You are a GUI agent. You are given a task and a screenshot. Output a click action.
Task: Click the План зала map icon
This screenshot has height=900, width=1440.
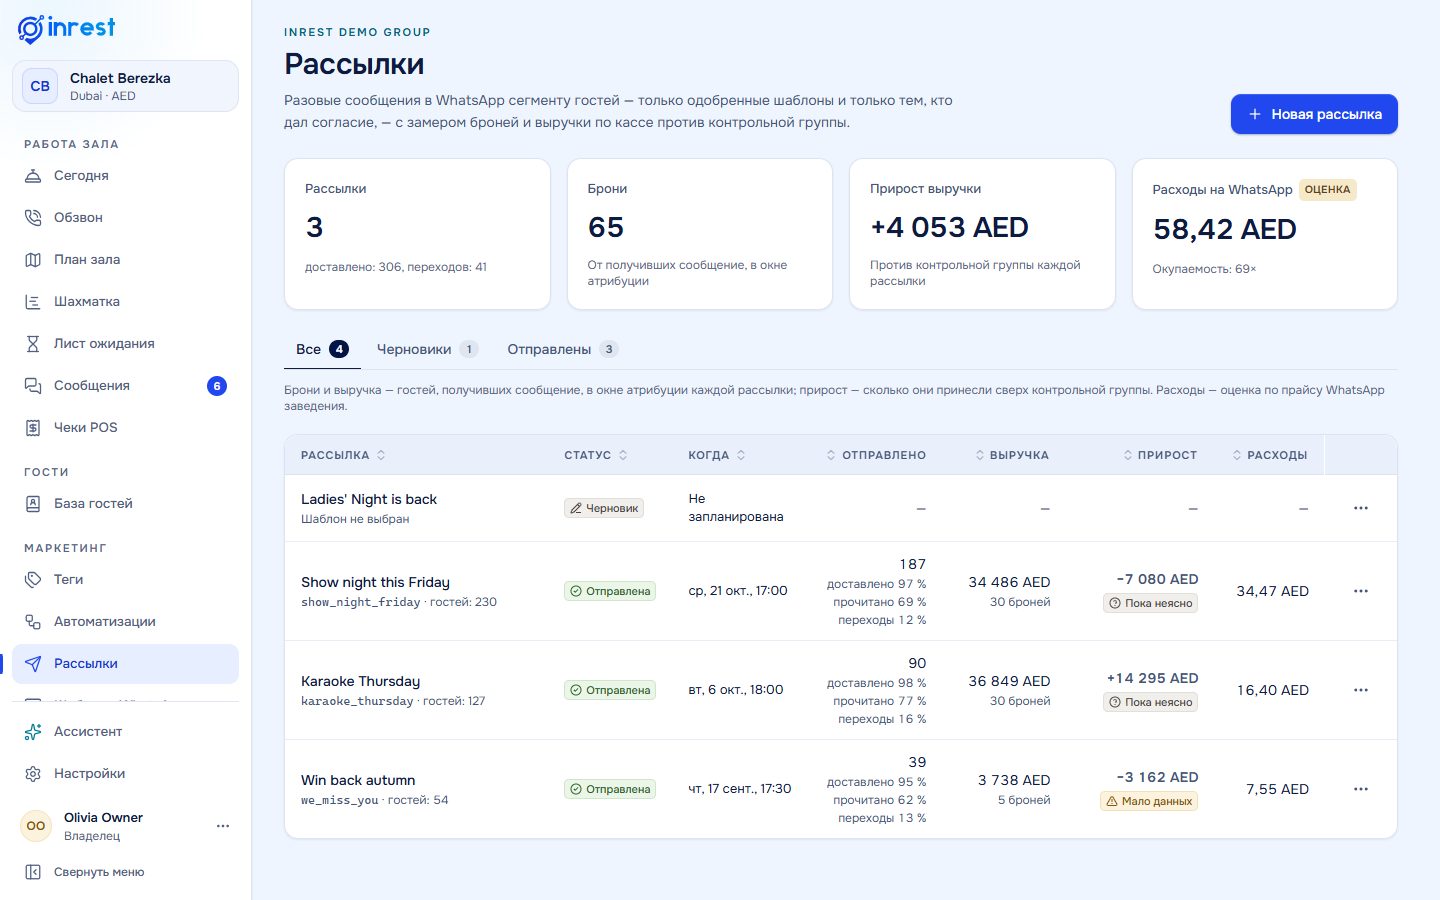click(33, 260)
